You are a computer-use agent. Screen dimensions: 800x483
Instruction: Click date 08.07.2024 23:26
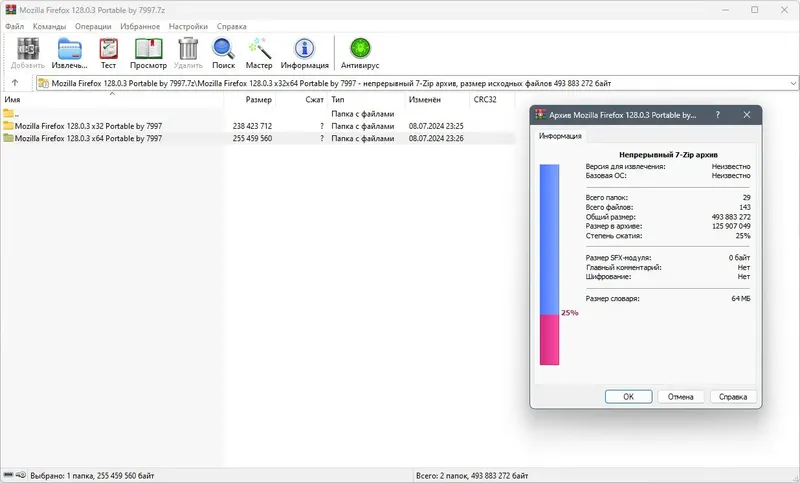pyautogui.click(x=436, y=138)
